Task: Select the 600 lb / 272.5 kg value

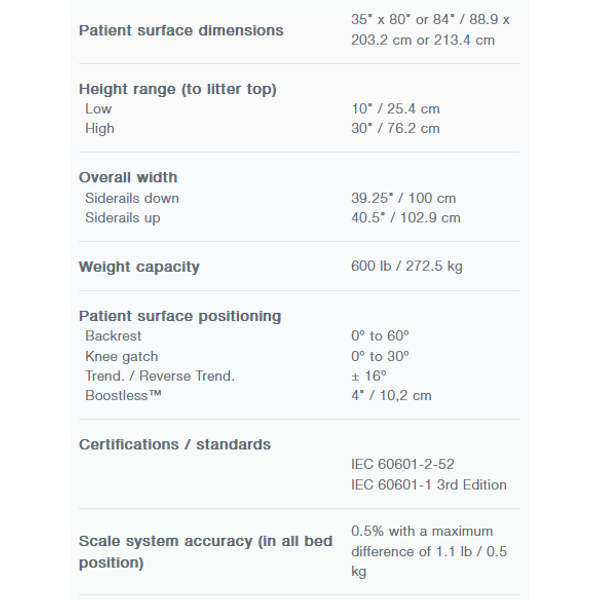Action: pyautogui.click(x=407, y=266)
